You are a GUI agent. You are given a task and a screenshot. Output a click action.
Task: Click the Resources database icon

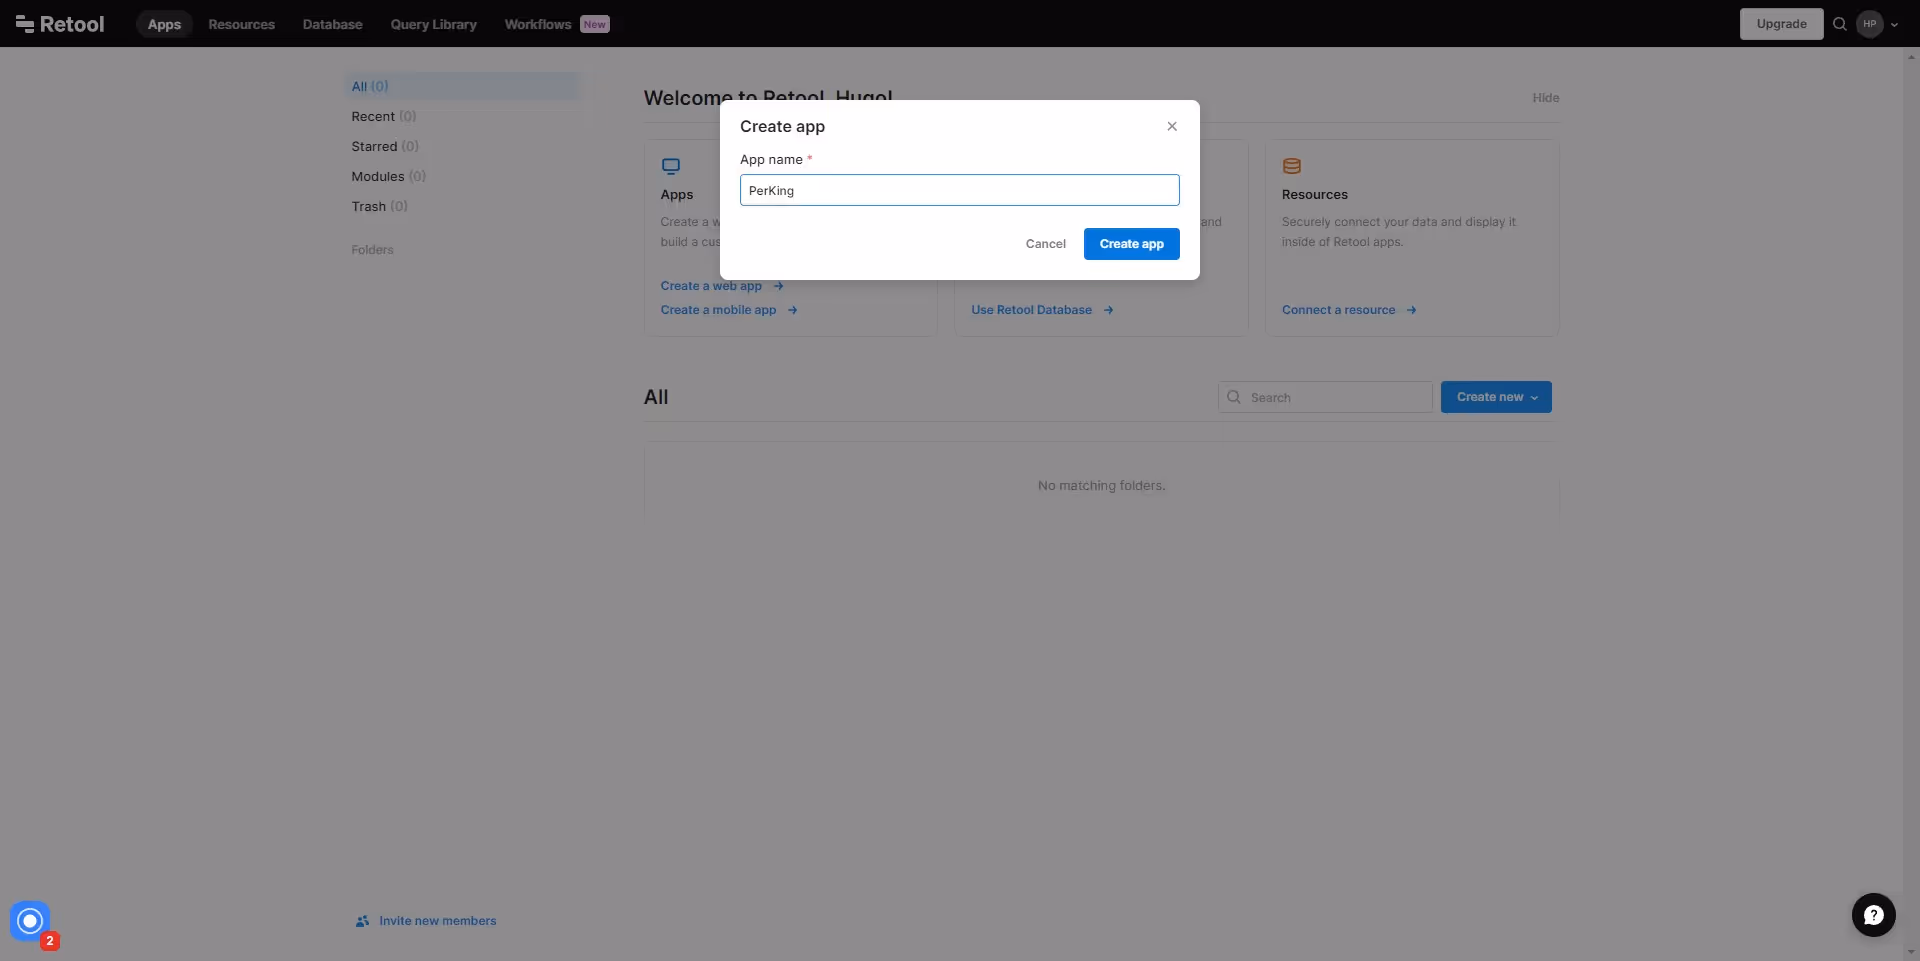(x=1292, y=166)
